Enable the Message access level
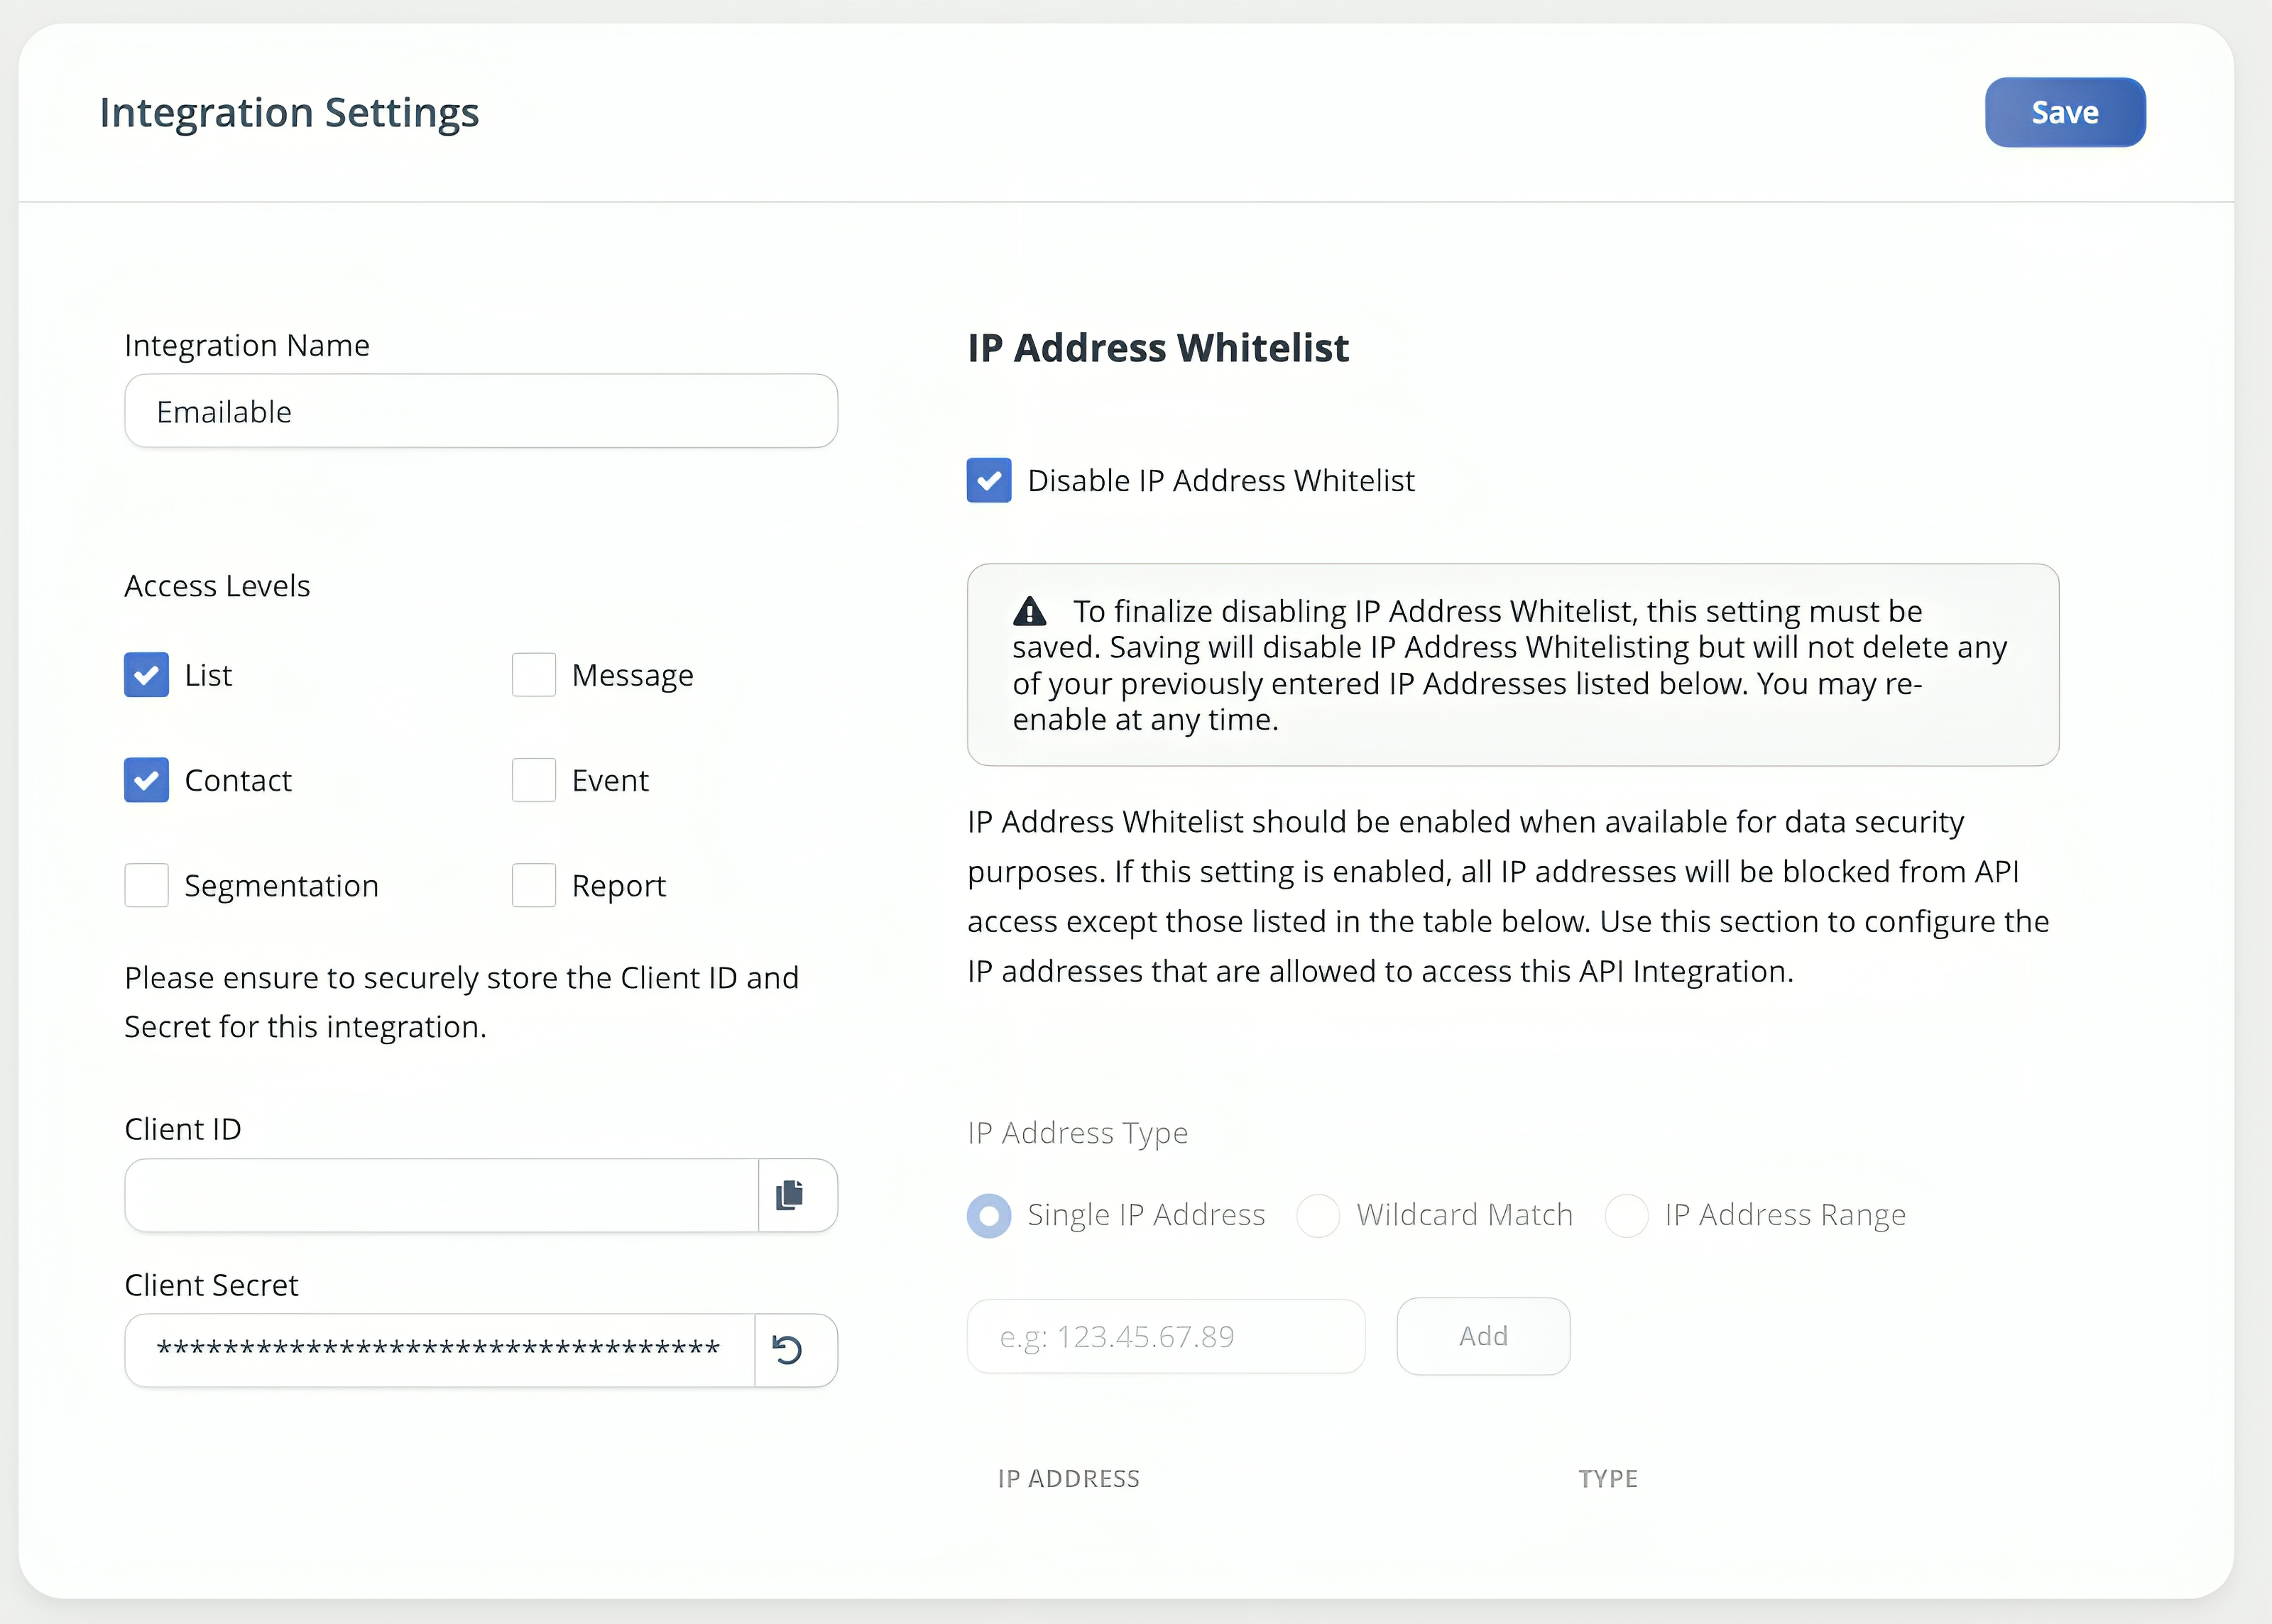The image size is (2272, 1624). coord(534,675)
